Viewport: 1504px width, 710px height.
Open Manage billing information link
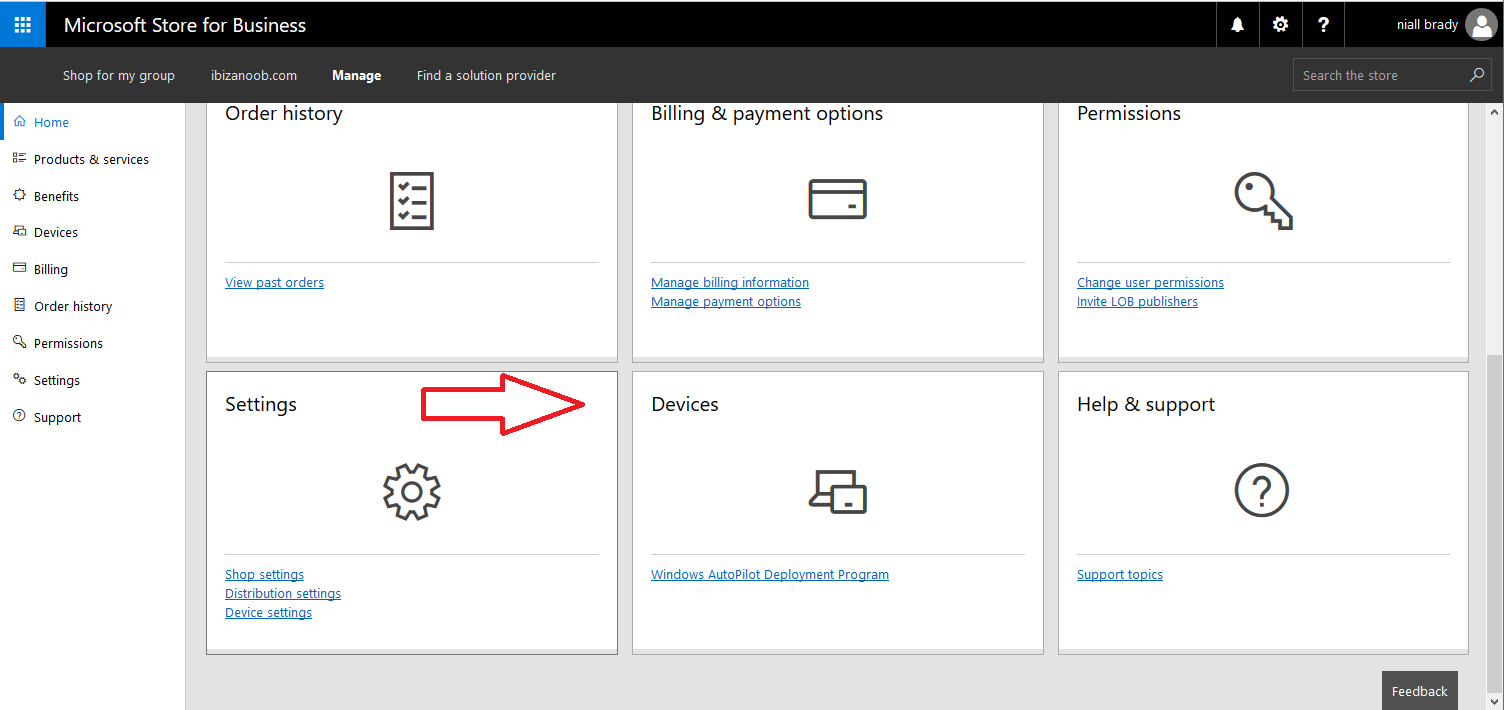[x=730, y=282]
